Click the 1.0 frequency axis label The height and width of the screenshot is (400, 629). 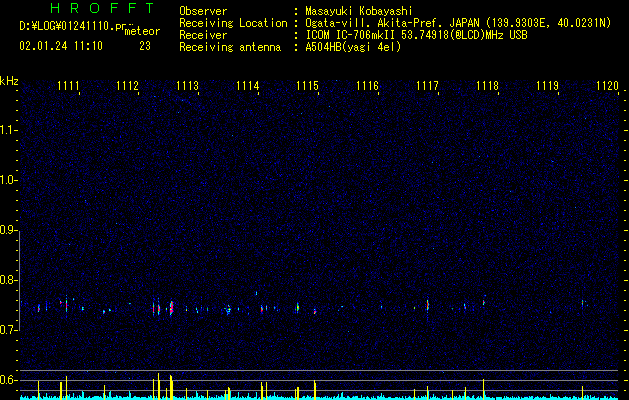(x=8, y=180)
